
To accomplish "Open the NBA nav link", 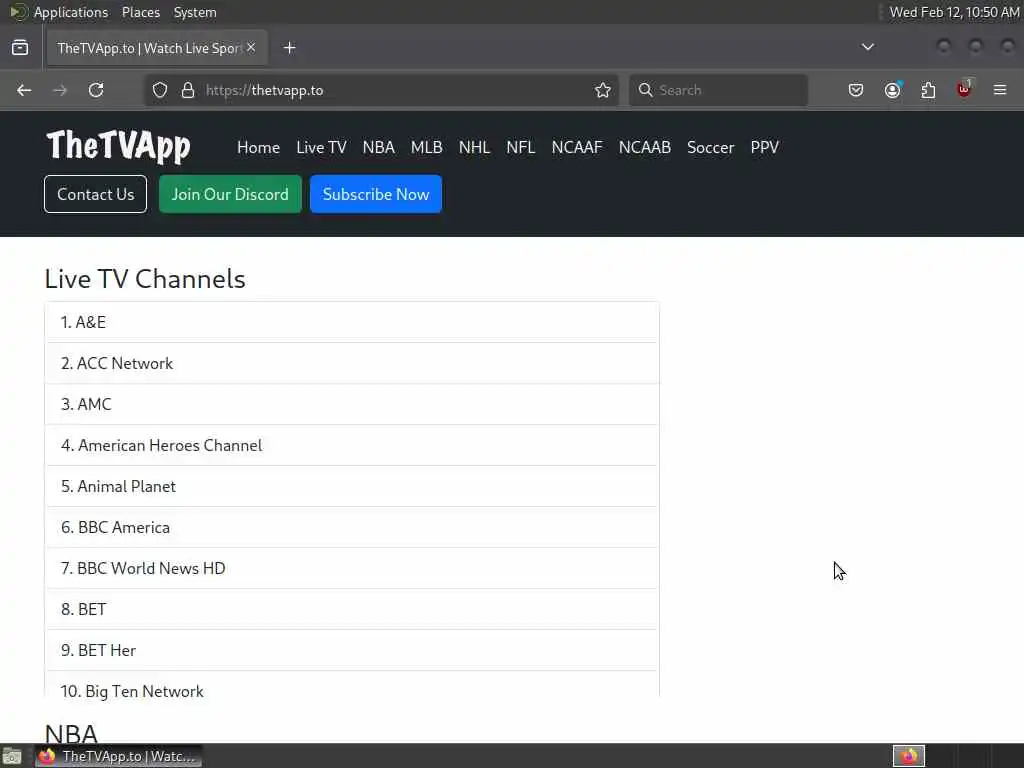I will (x=379, y=148).
